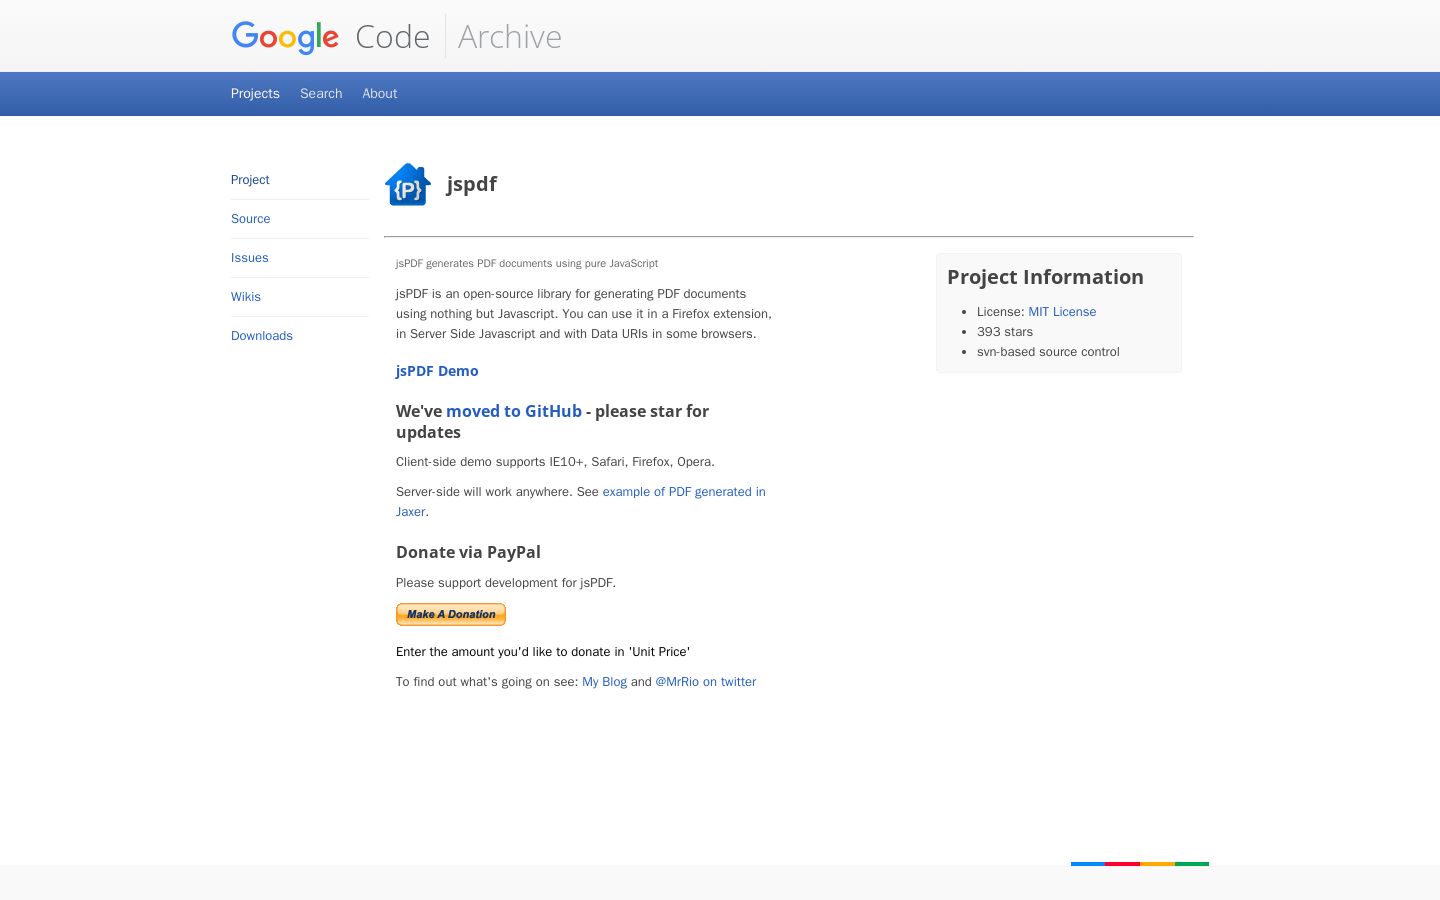Click 'jsPDF generates PDF documents using pure JavaScript' summary
The width and height of the screenshot is (1440, 900).
click(x=527, y=264)
